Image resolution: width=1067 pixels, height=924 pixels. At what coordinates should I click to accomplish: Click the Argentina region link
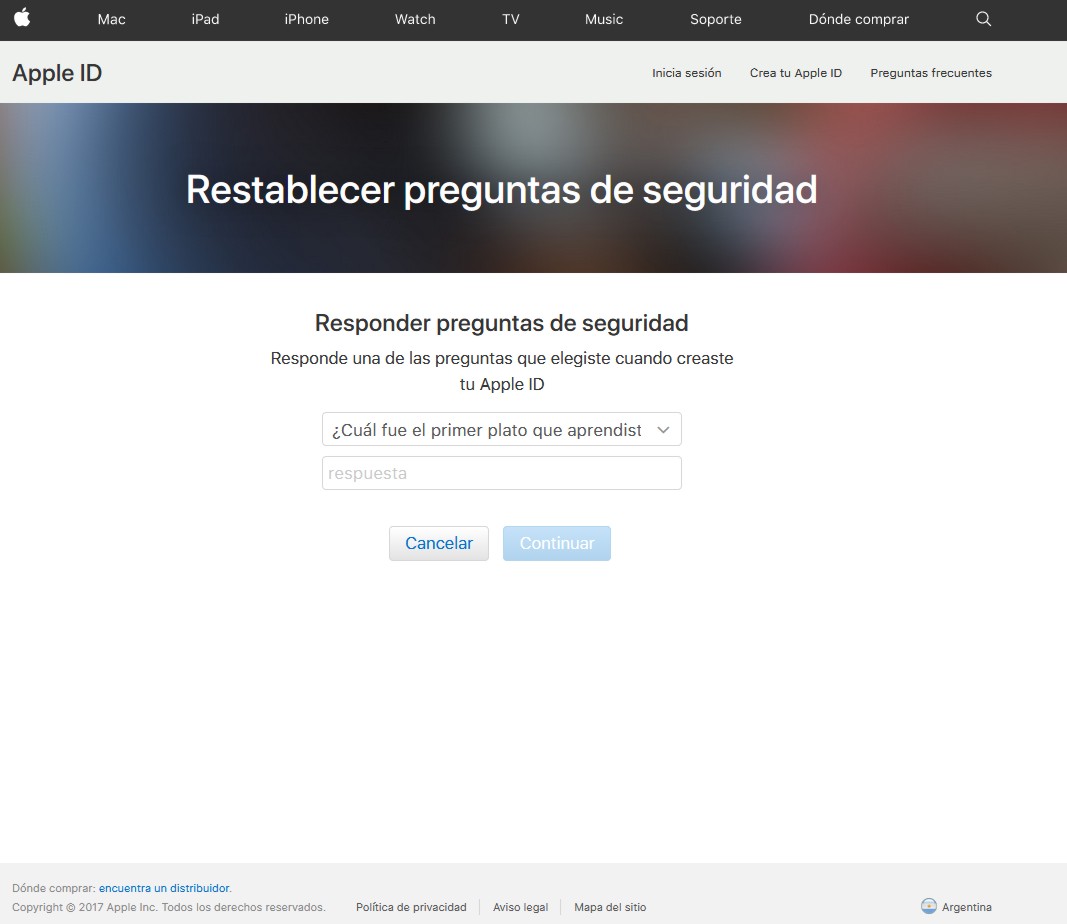[x=966, y=907]
